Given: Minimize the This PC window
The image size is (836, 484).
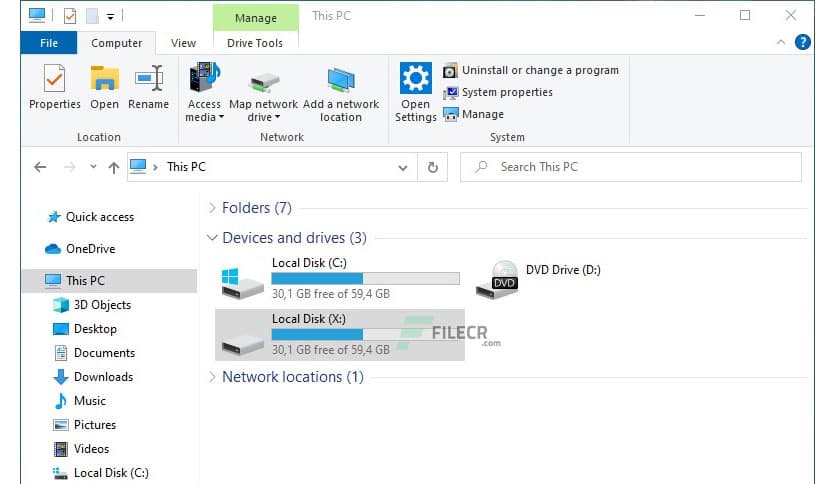Looking at the screenshot, I should pyautogui.click(x=700, y=15).
